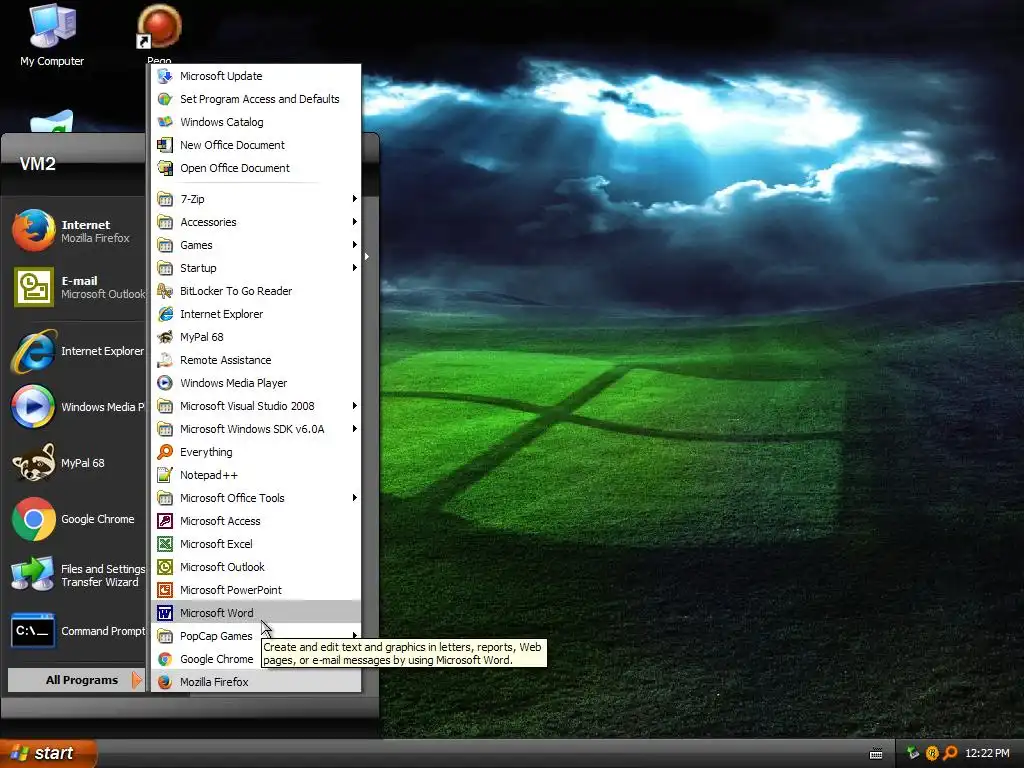Launch Internet Explorer from All Programs list

(x=256, y=313)
